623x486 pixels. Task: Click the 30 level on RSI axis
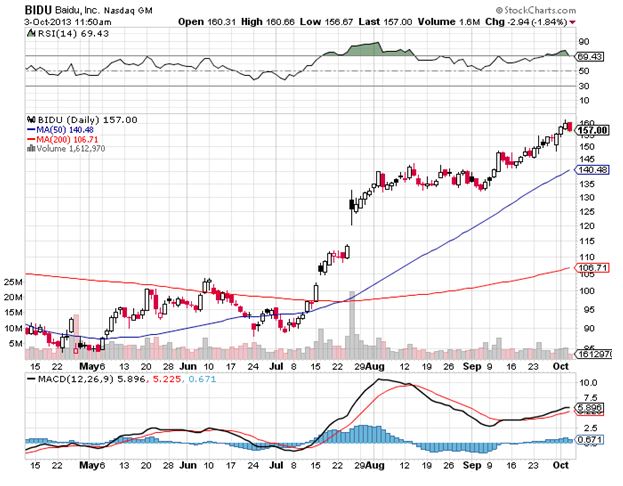pyautogui.click(x=584, y=86)
